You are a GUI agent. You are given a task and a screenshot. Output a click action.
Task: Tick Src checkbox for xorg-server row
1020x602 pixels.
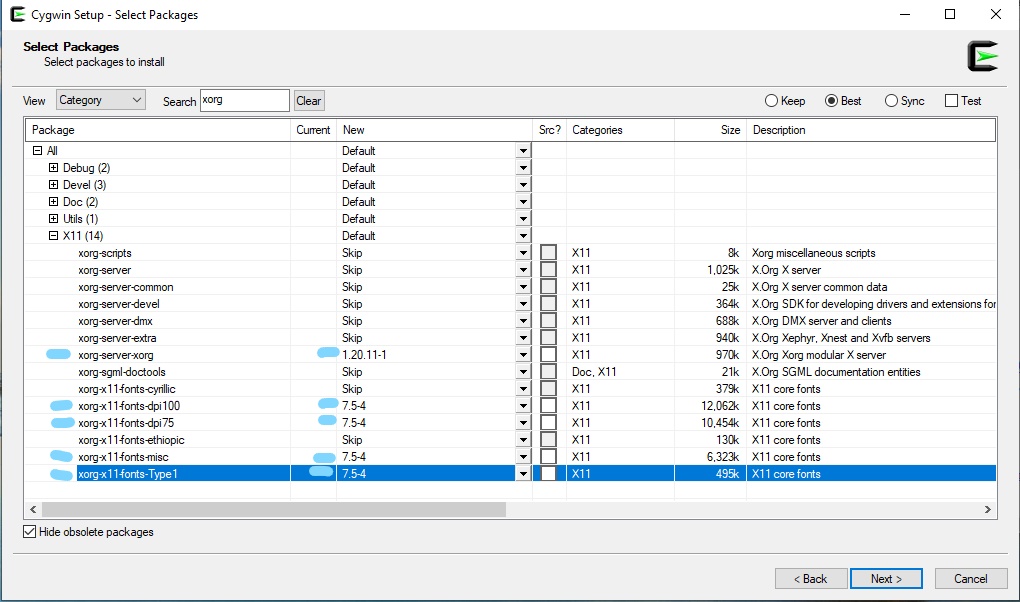tap(549, 269)
